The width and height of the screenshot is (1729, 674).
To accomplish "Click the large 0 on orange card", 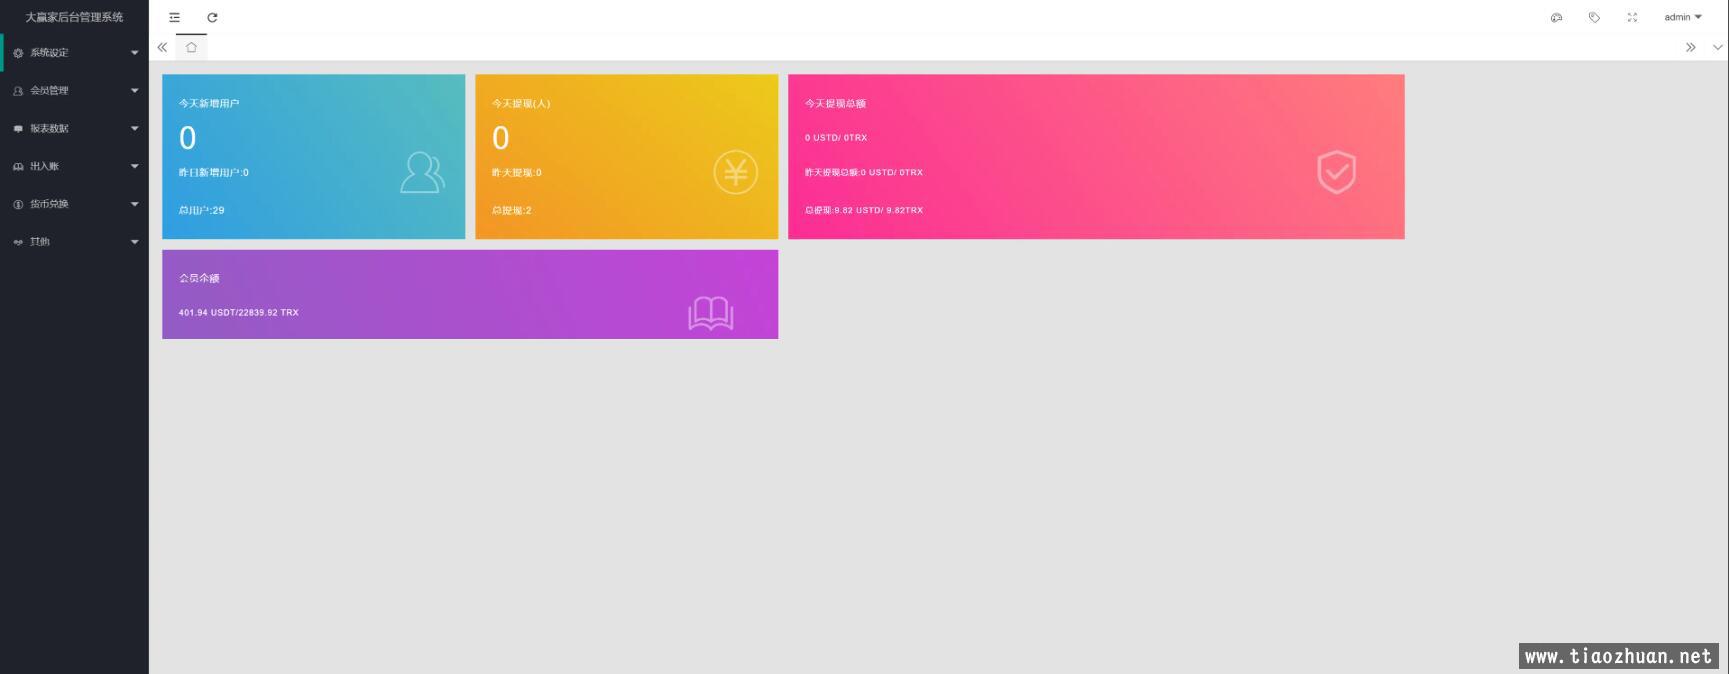I will pyautogui.click(x=501, y=138).
